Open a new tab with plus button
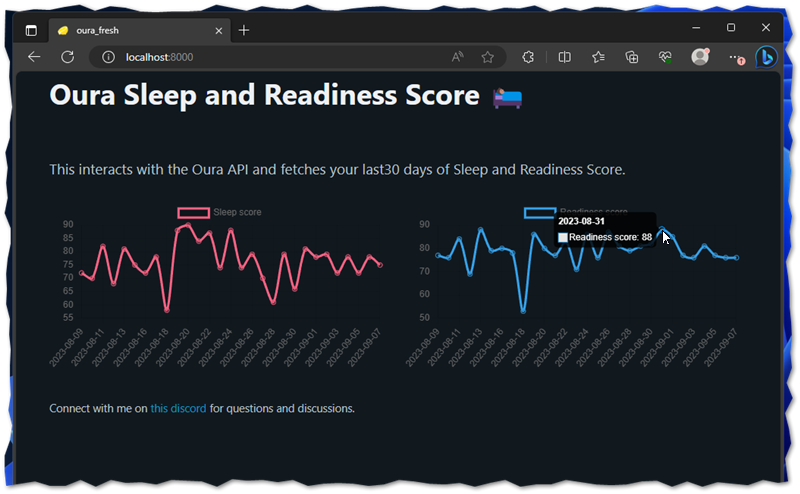 [244, 30]
